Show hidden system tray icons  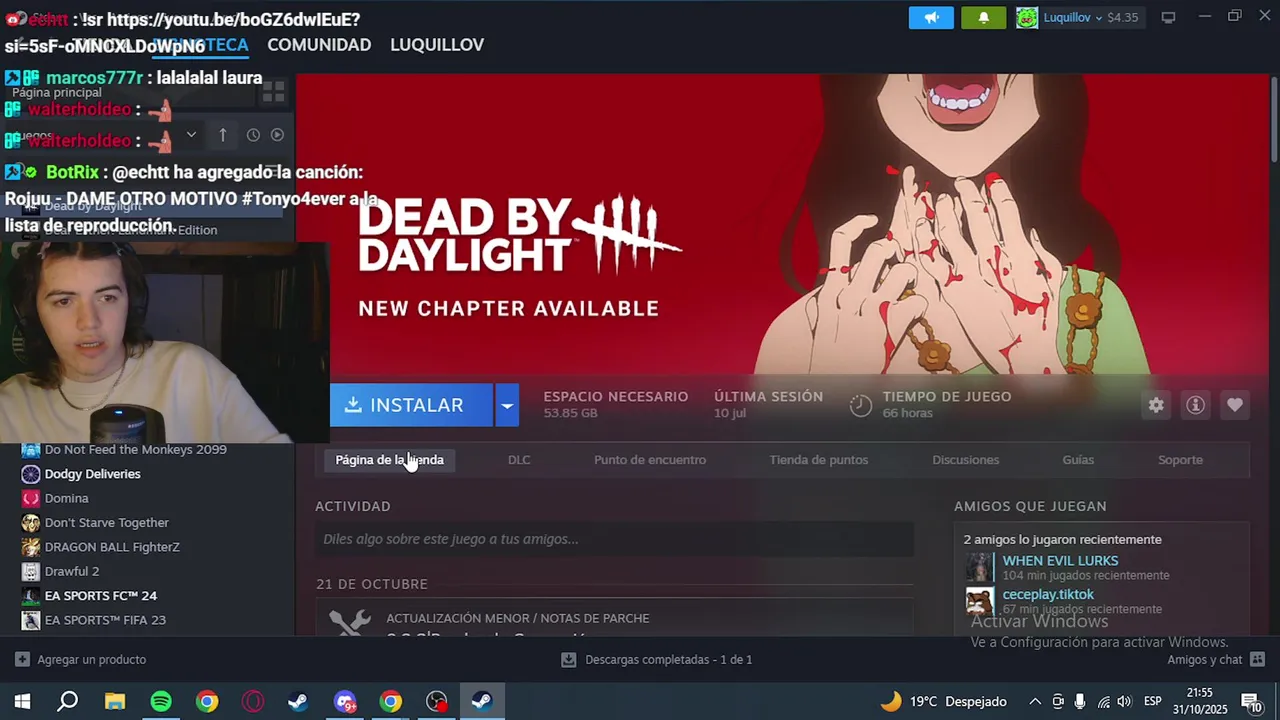click(x=1035, y=701)
